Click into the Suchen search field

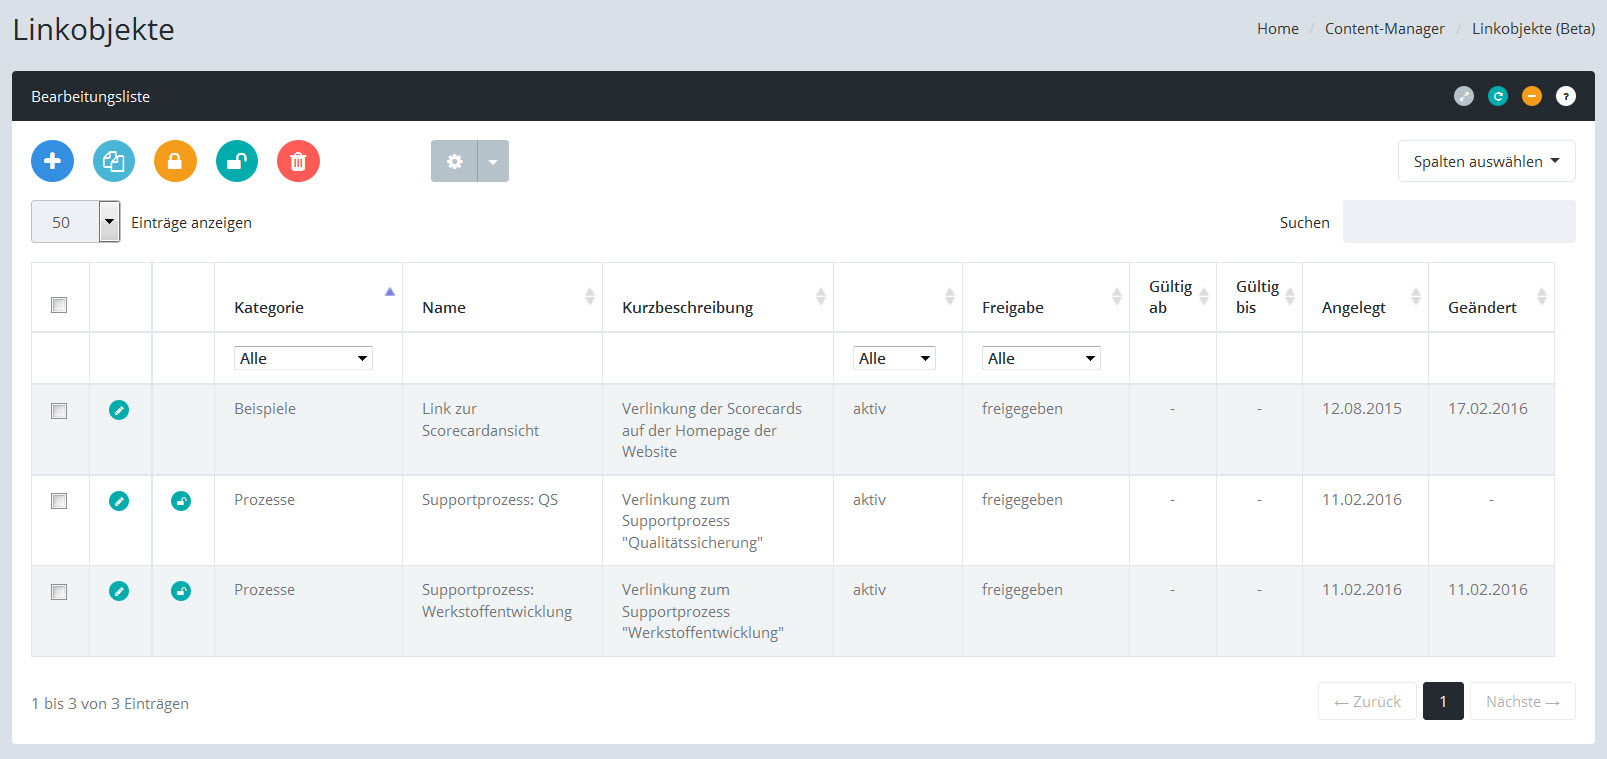point(1458,222)
